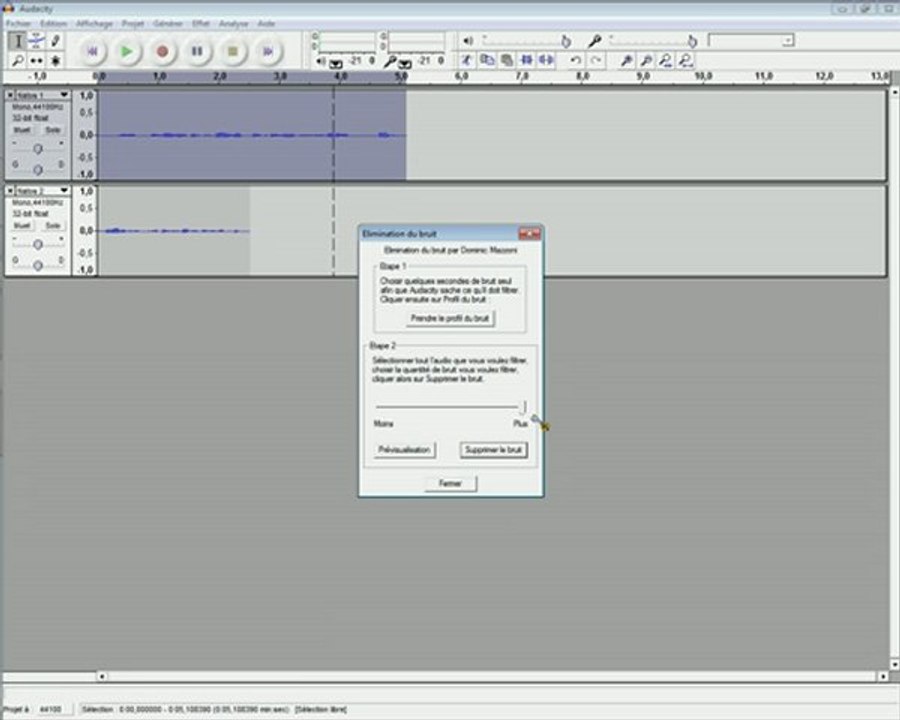Click the input volume slider knob
Viewport: 900px width, 720px height.
pos(692,41)
